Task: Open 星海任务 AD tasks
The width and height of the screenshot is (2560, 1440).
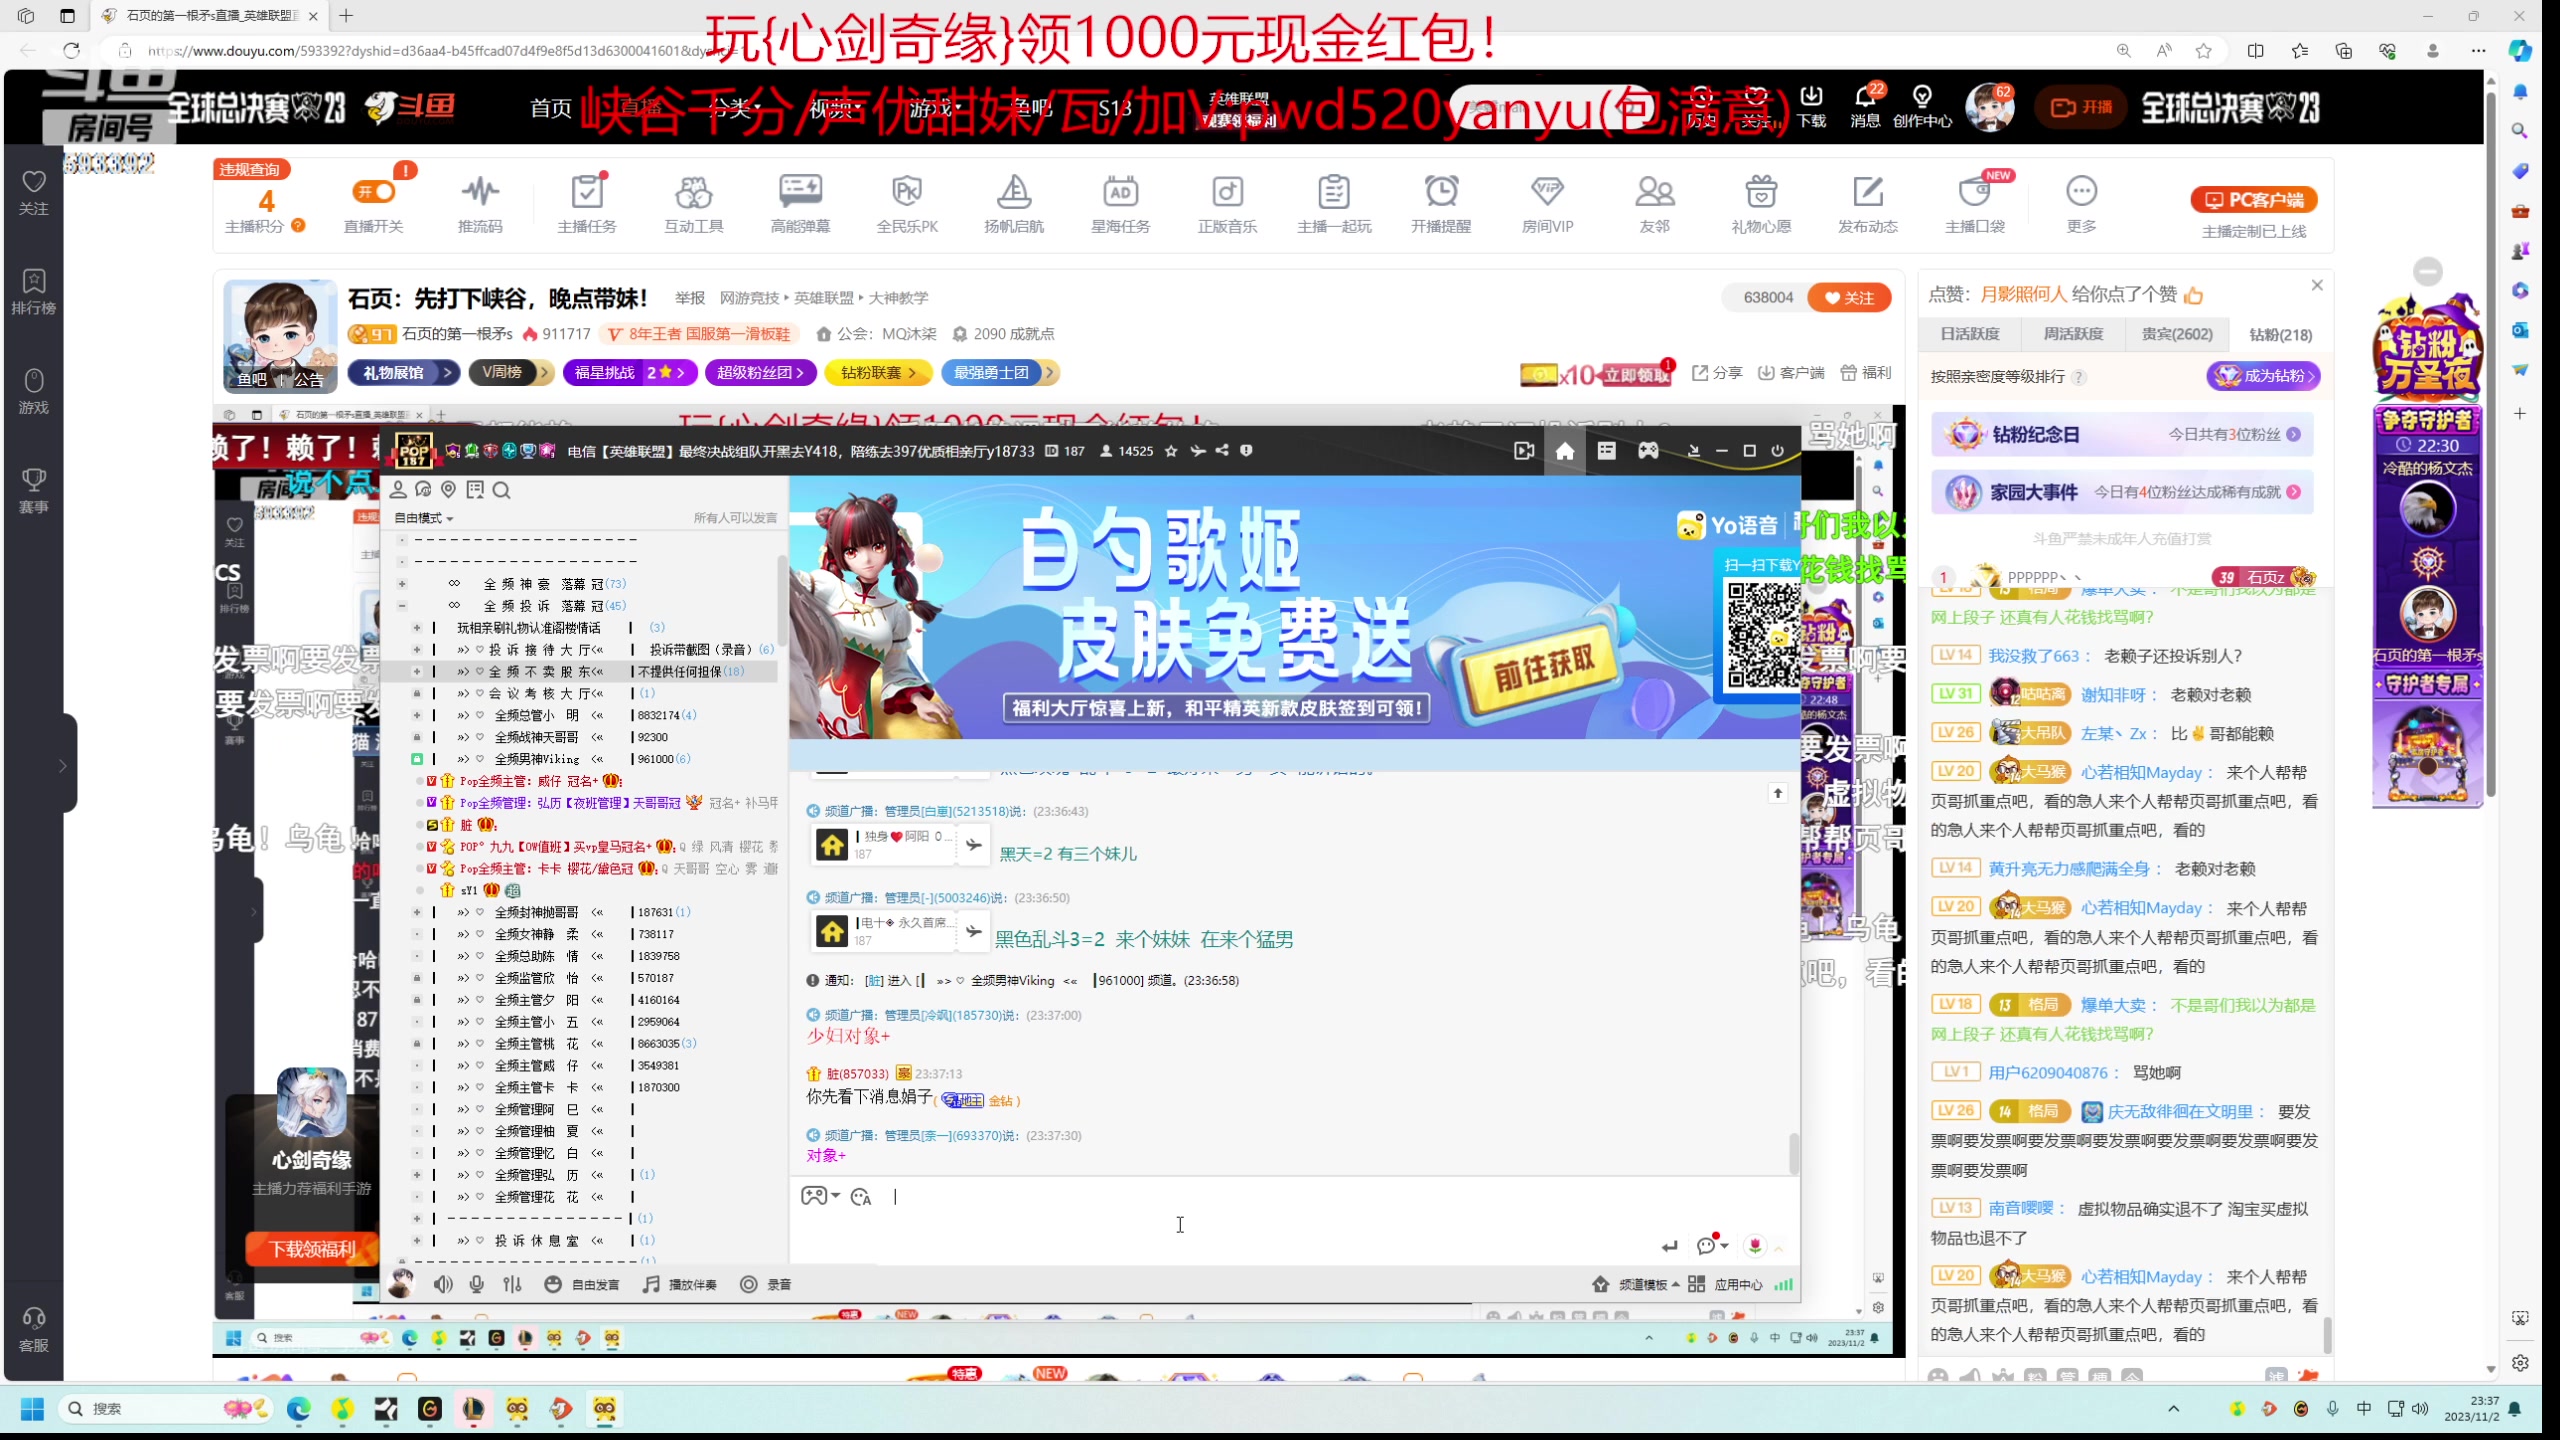Action: point(1120,203)
